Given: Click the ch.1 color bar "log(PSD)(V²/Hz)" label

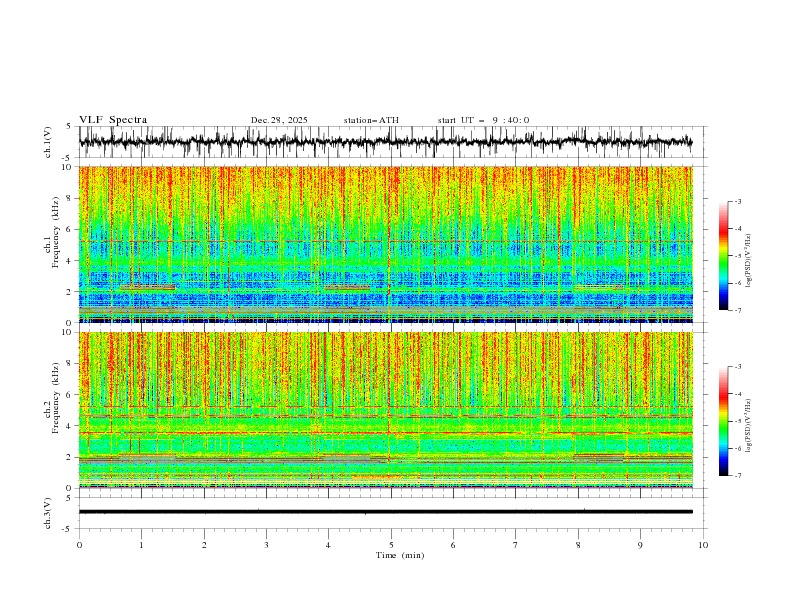Looking at the screenshot, I should [x=749, y=261].
